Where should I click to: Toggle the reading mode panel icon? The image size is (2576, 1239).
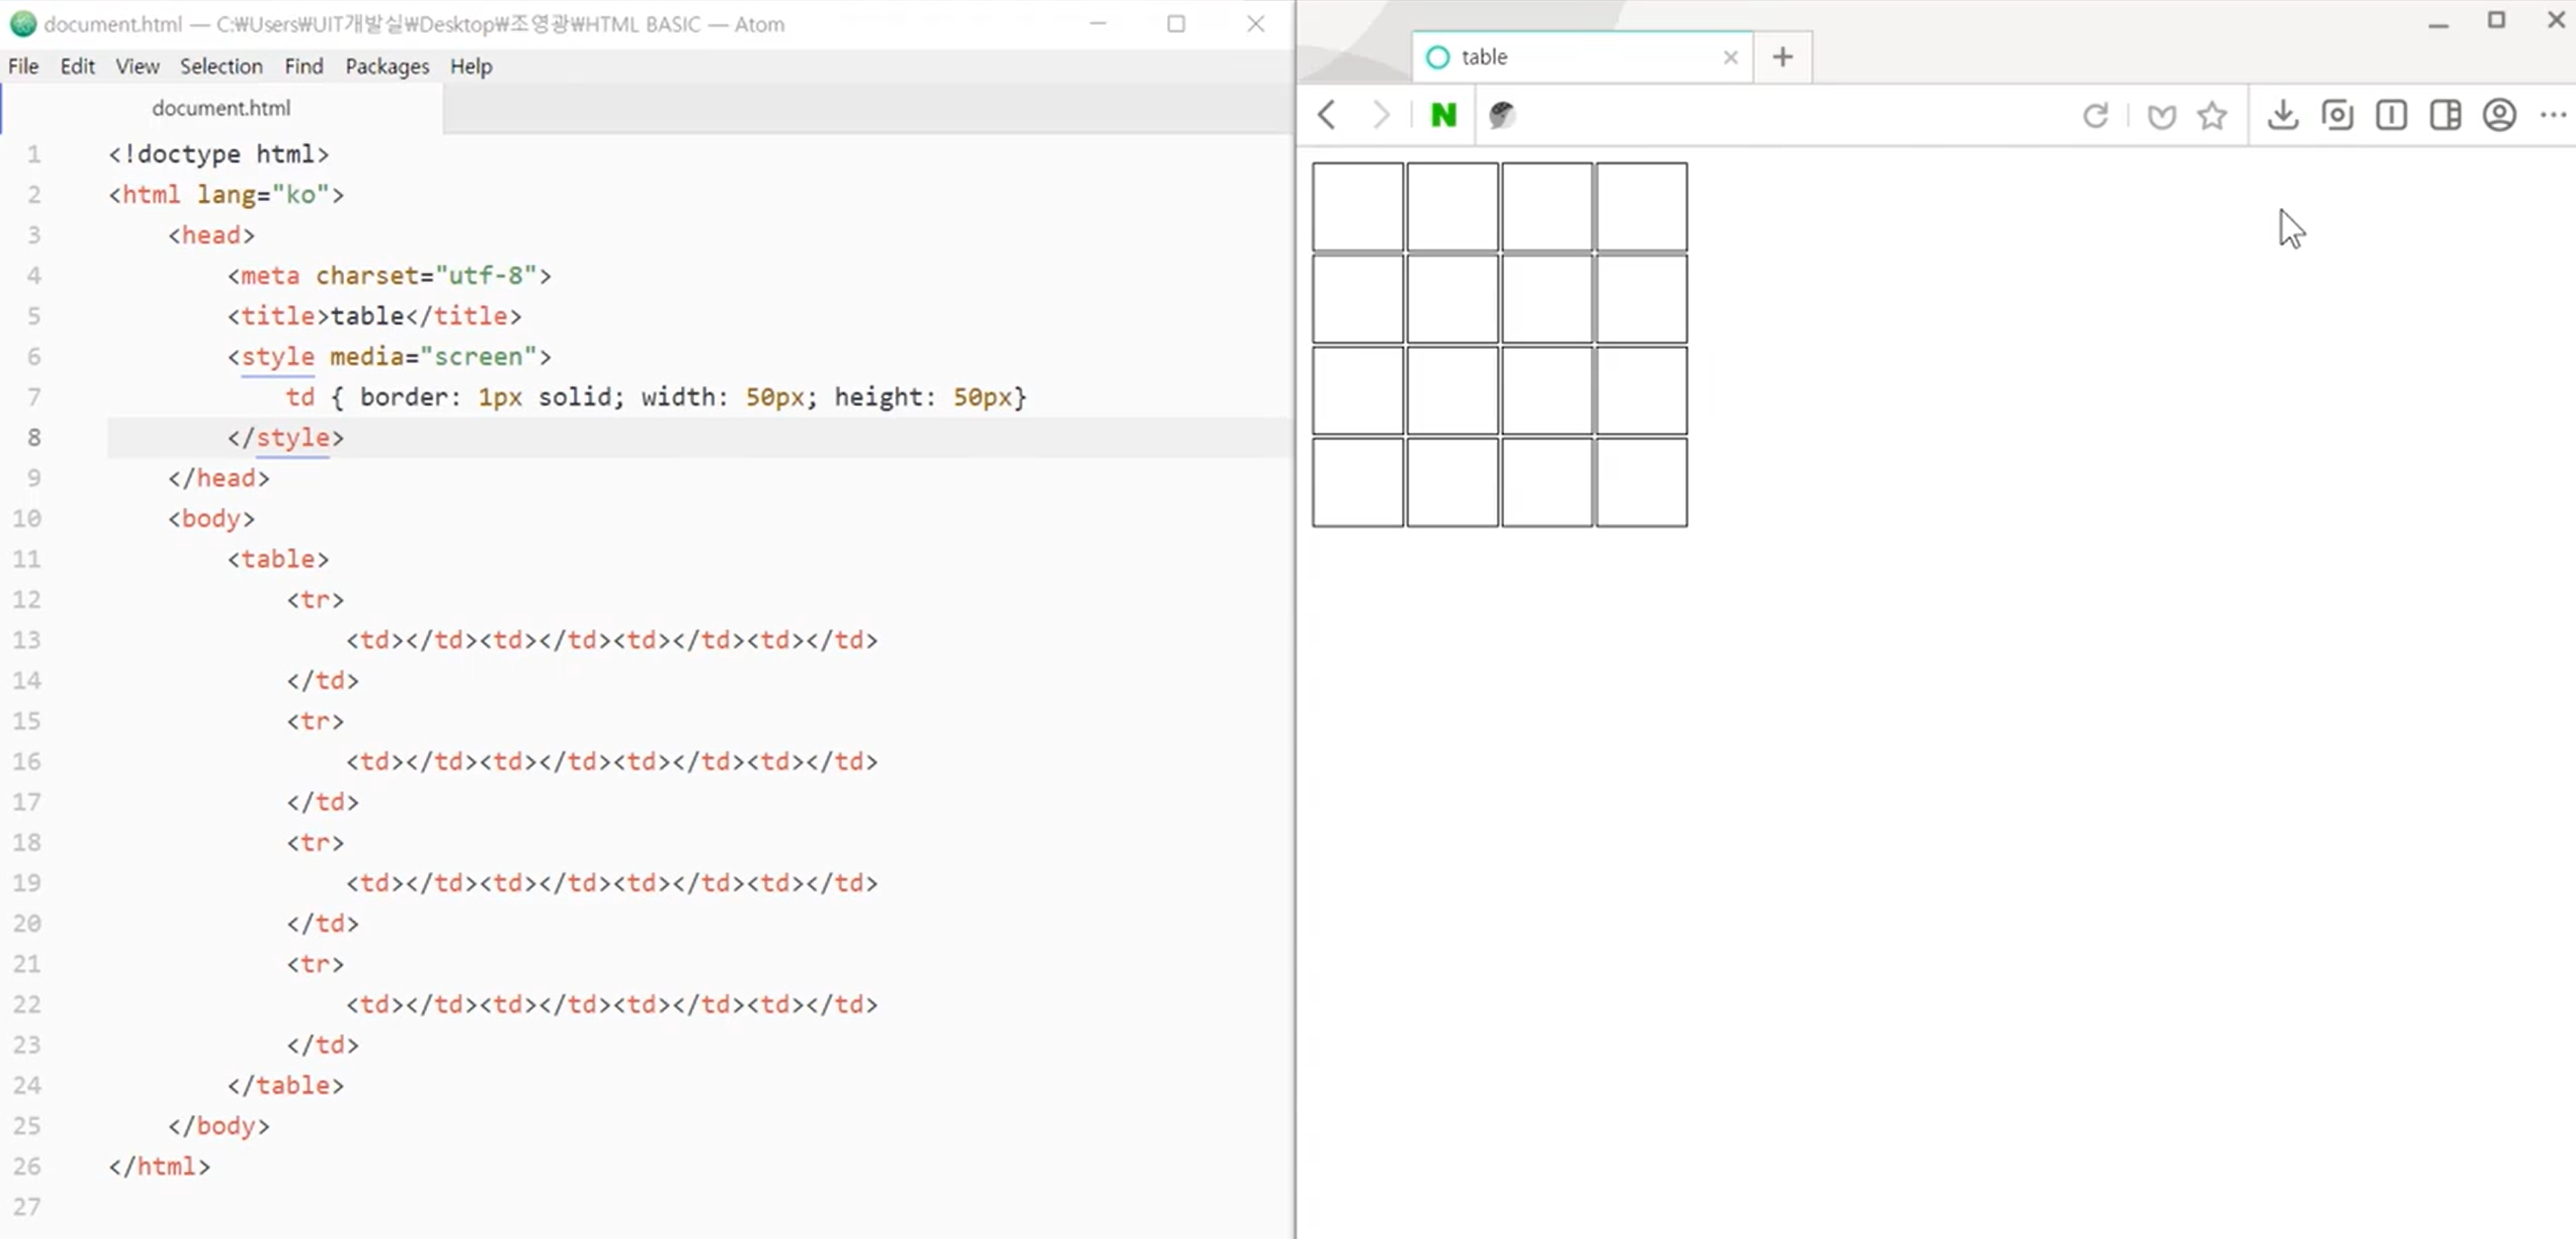[x=2391, y=115]
